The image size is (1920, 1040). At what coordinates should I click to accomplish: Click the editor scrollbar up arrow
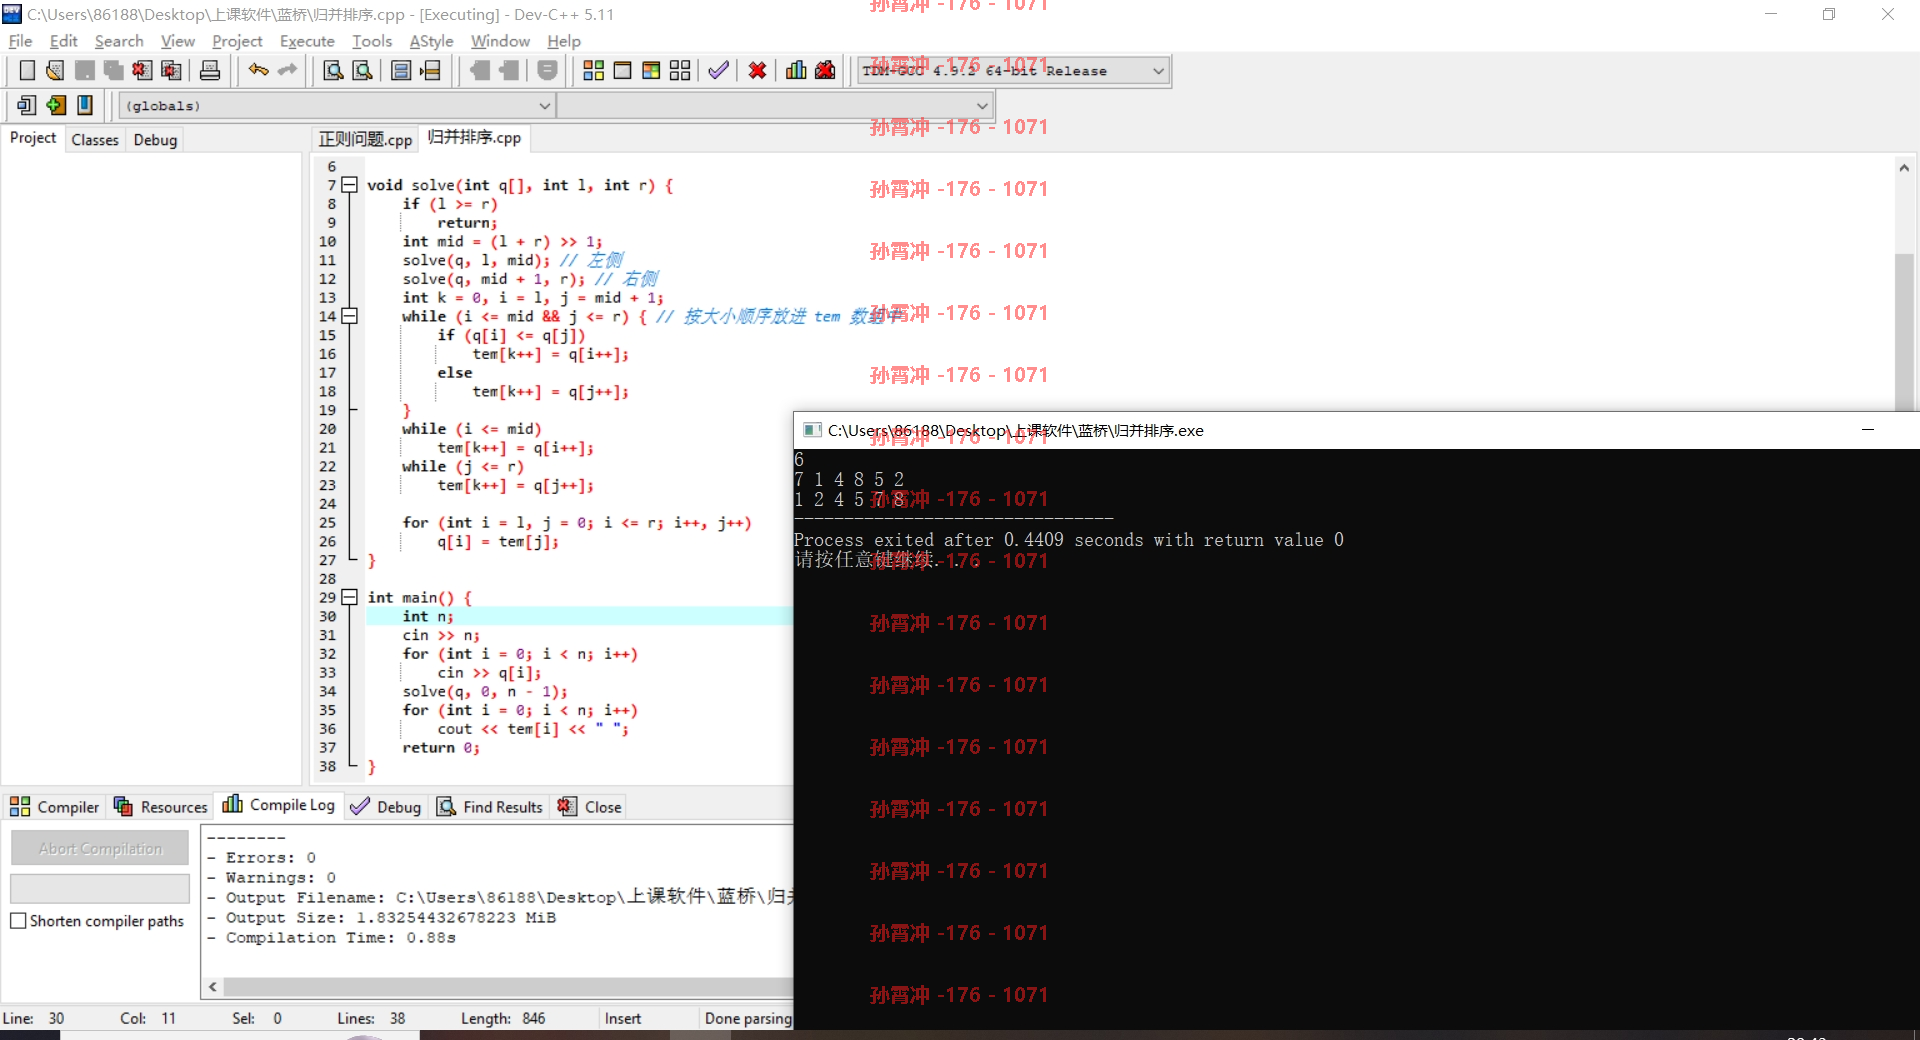coord(1904,167)
